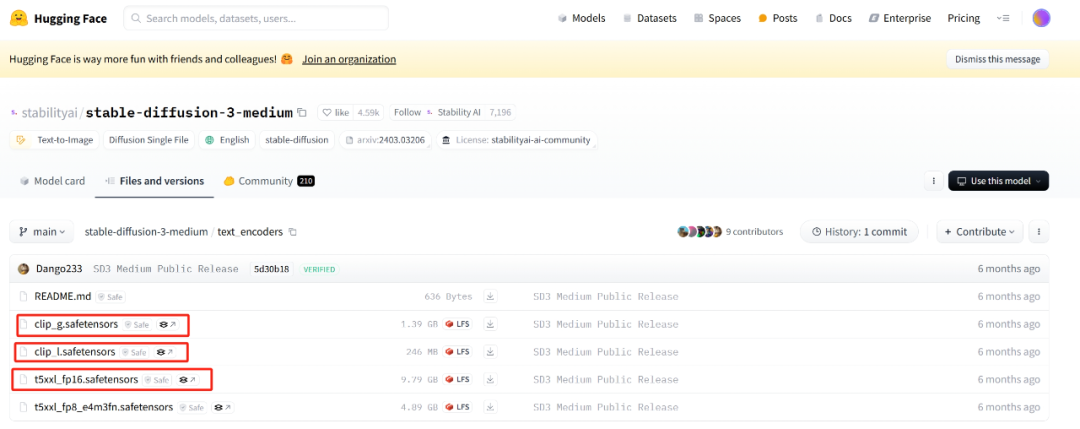Open the t5xxl_fp16.safetensors tensor viewer icon

coord(187,379)
